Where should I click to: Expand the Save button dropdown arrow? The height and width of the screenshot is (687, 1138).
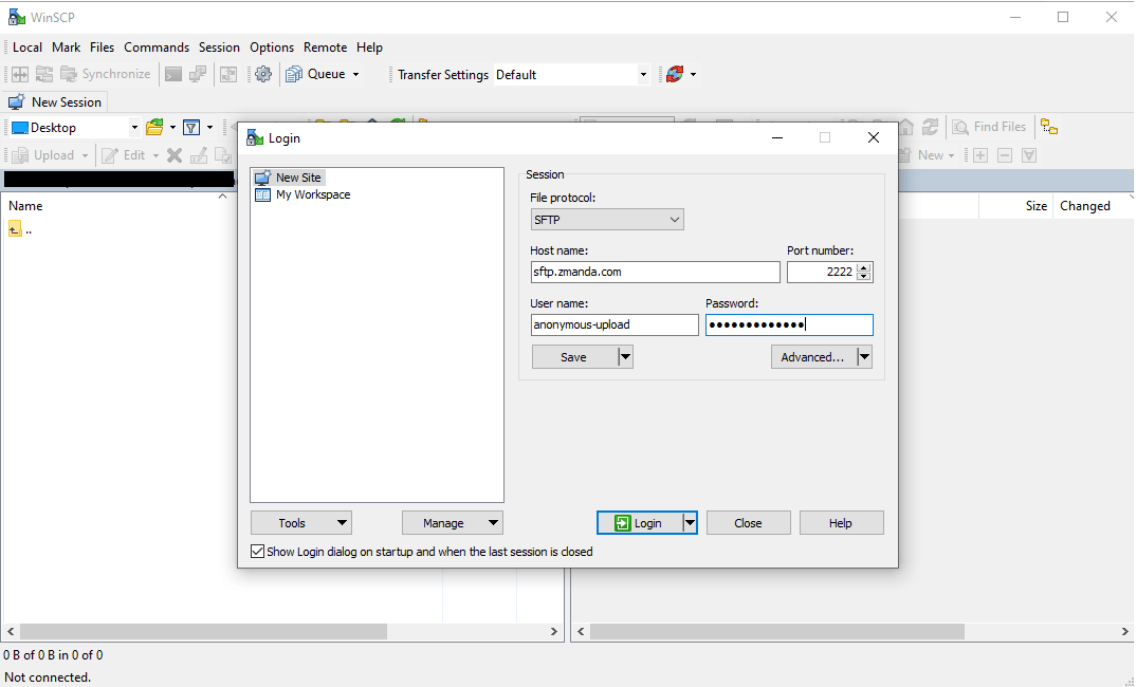pyautogui.click(x=625, y=357)
